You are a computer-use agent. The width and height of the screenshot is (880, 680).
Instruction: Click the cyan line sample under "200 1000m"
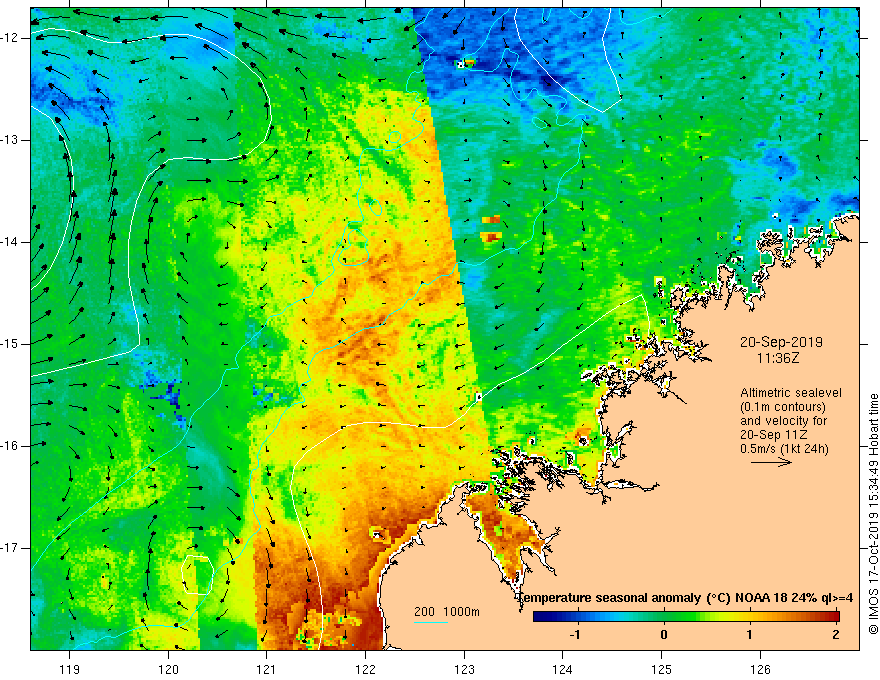coord(430,622)
